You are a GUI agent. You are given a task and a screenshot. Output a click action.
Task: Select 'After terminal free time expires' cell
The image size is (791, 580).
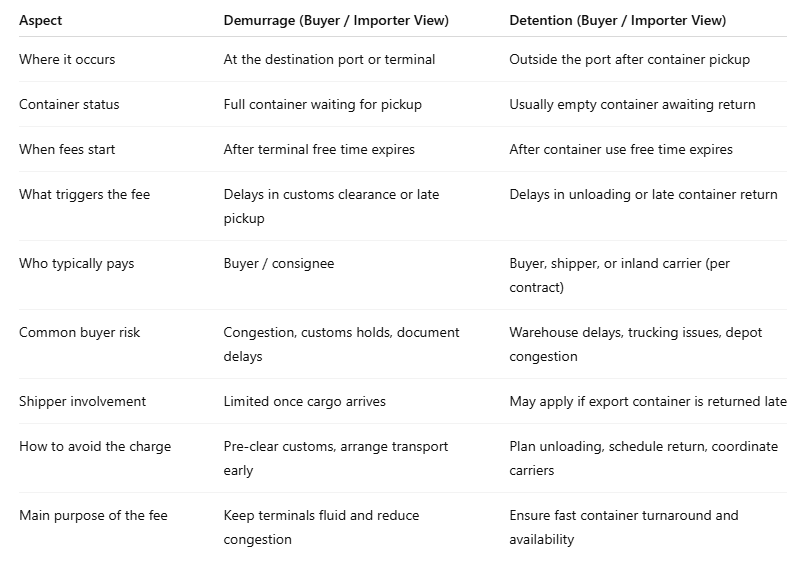point(319,149)
